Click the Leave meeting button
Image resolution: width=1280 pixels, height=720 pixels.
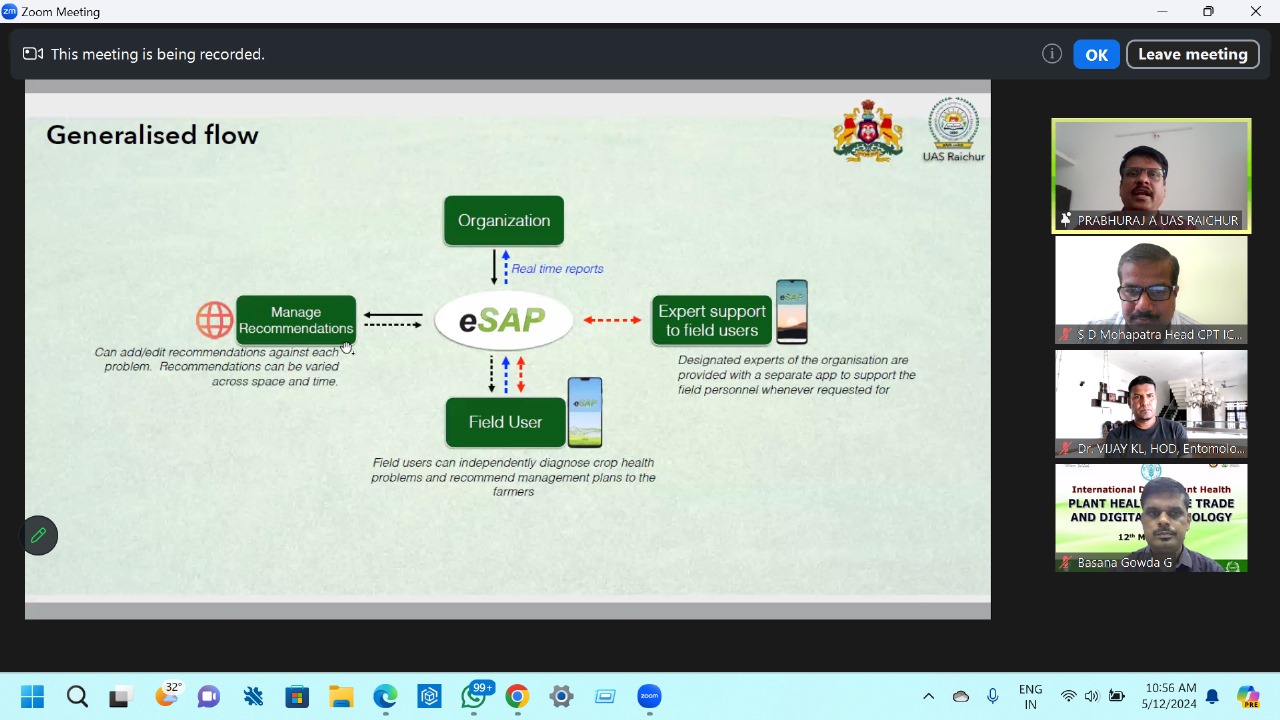coord(1192,55)
